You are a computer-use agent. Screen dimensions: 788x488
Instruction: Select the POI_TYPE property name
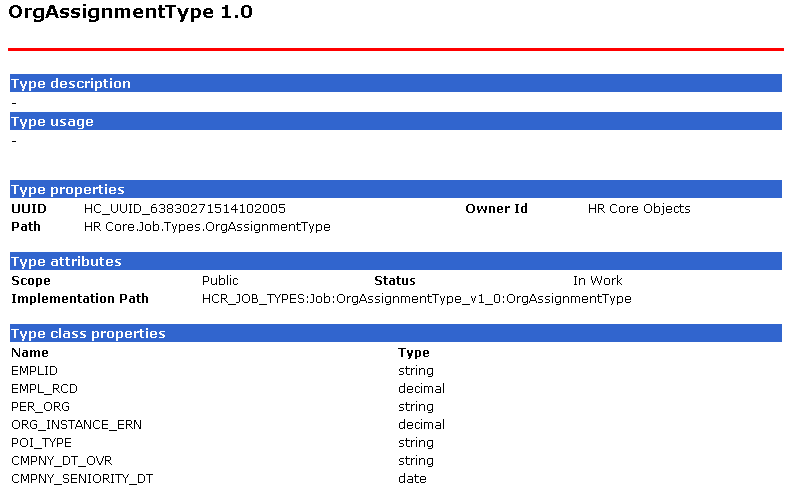[x=41, y=443]
